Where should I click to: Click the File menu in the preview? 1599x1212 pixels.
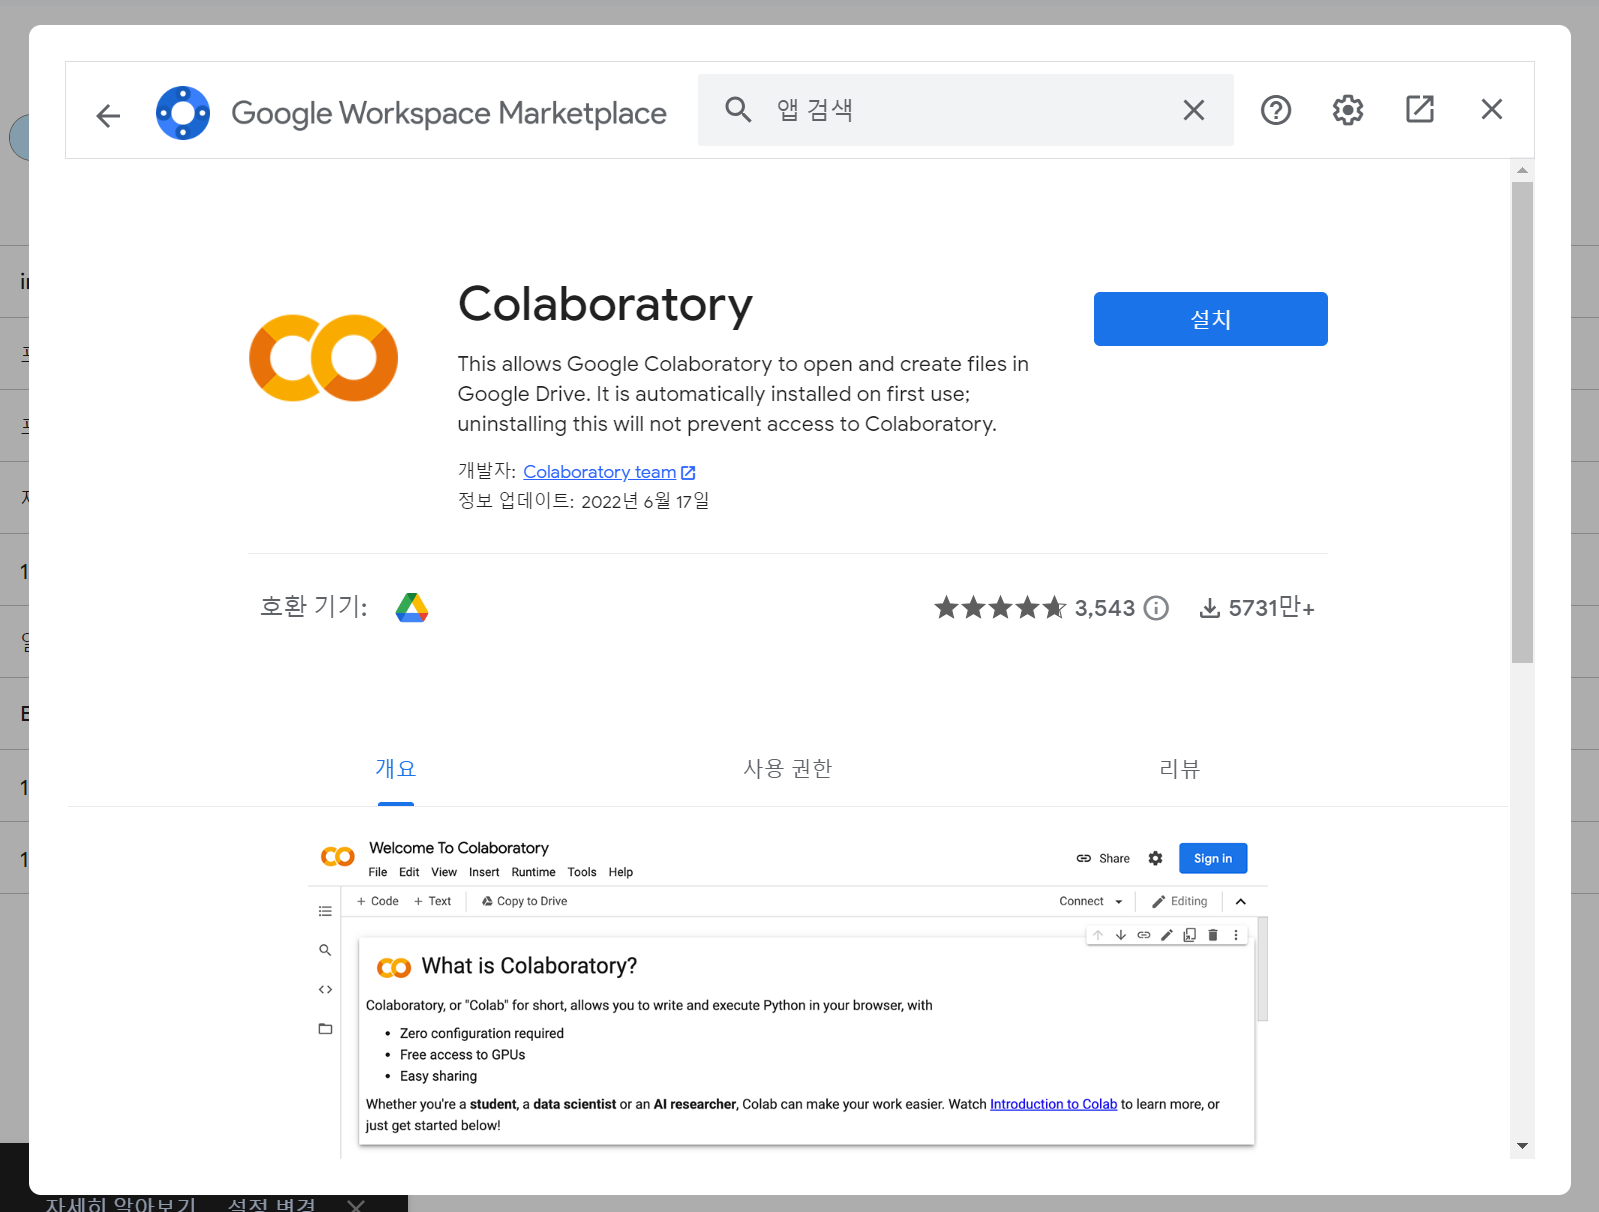coord(378,872)
